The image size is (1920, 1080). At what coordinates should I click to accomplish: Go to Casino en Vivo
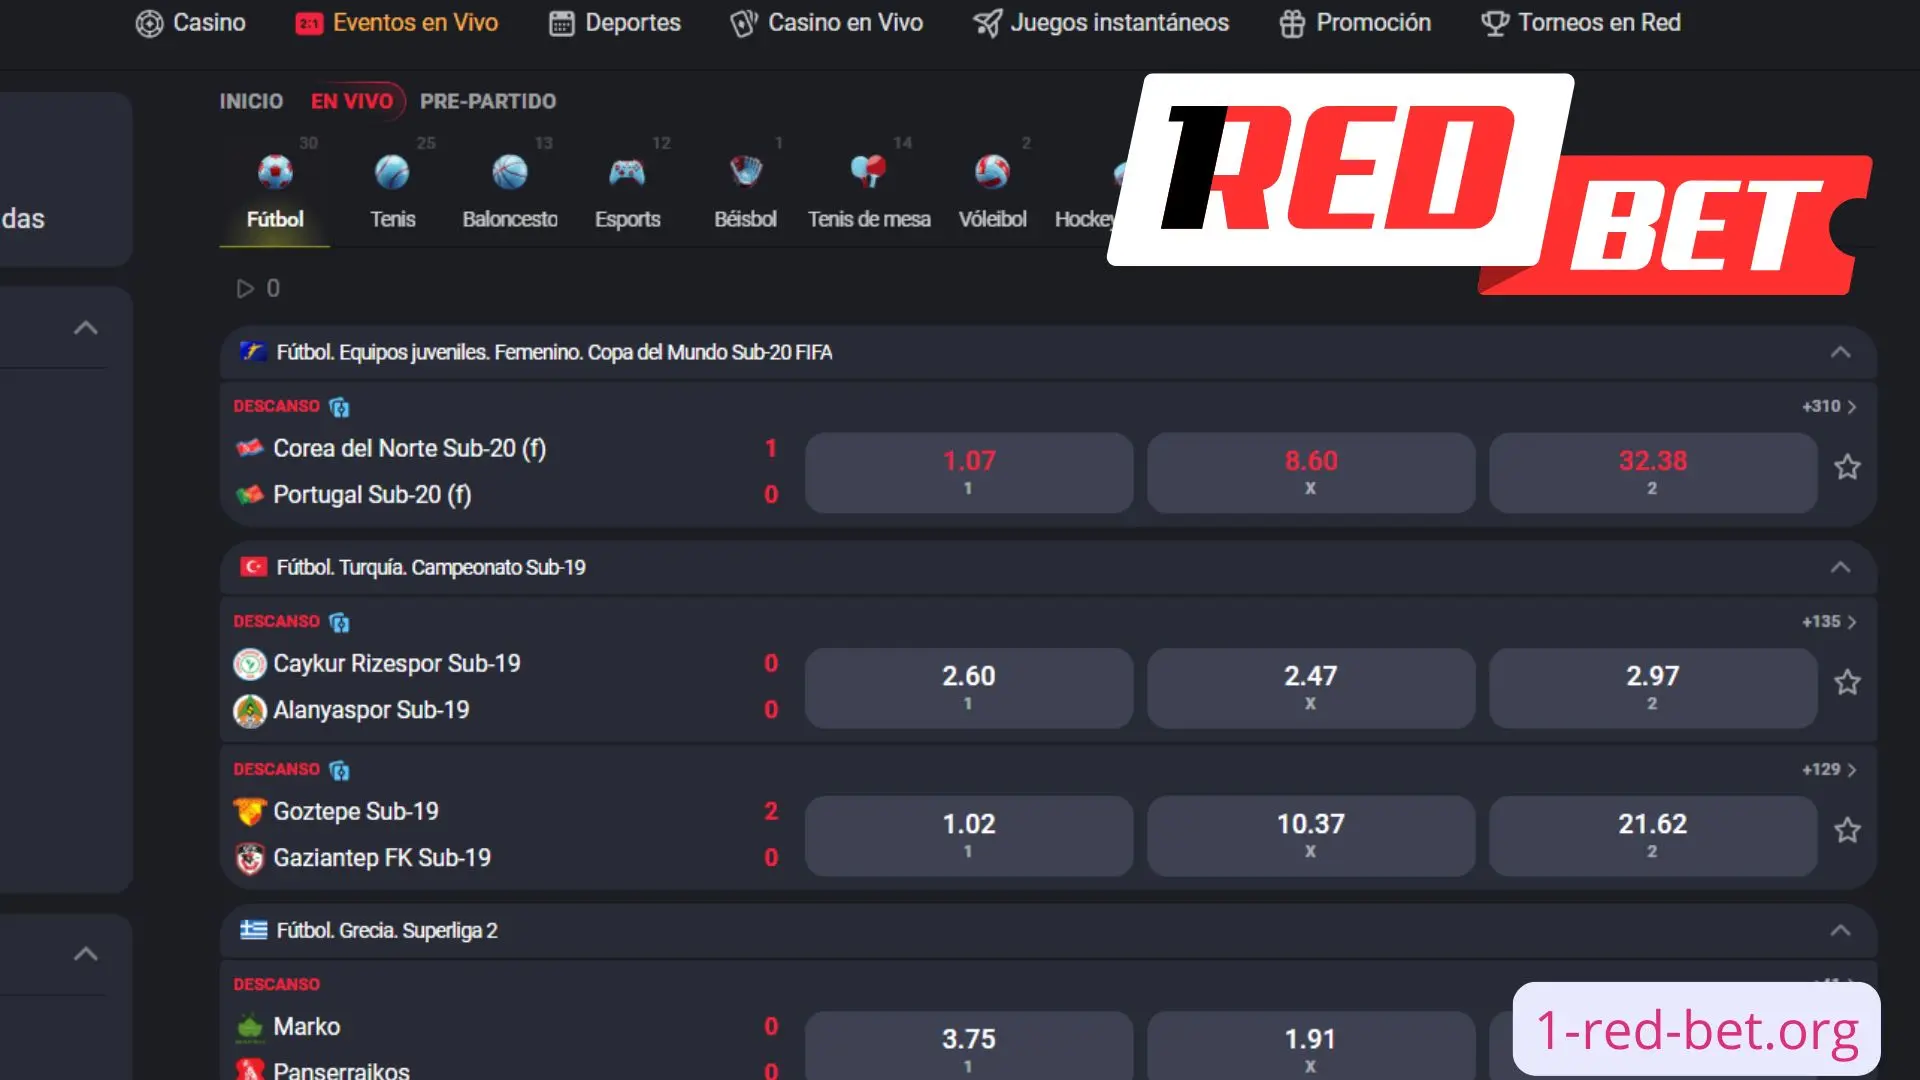827,22
